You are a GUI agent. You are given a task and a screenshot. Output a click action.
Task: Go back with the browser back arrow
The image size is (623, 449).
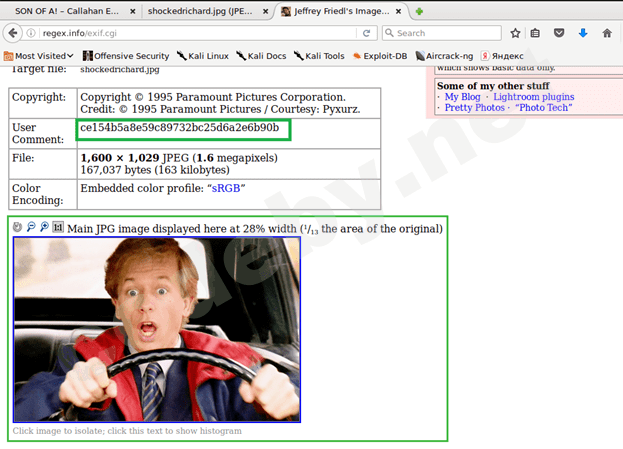[13, 33]
